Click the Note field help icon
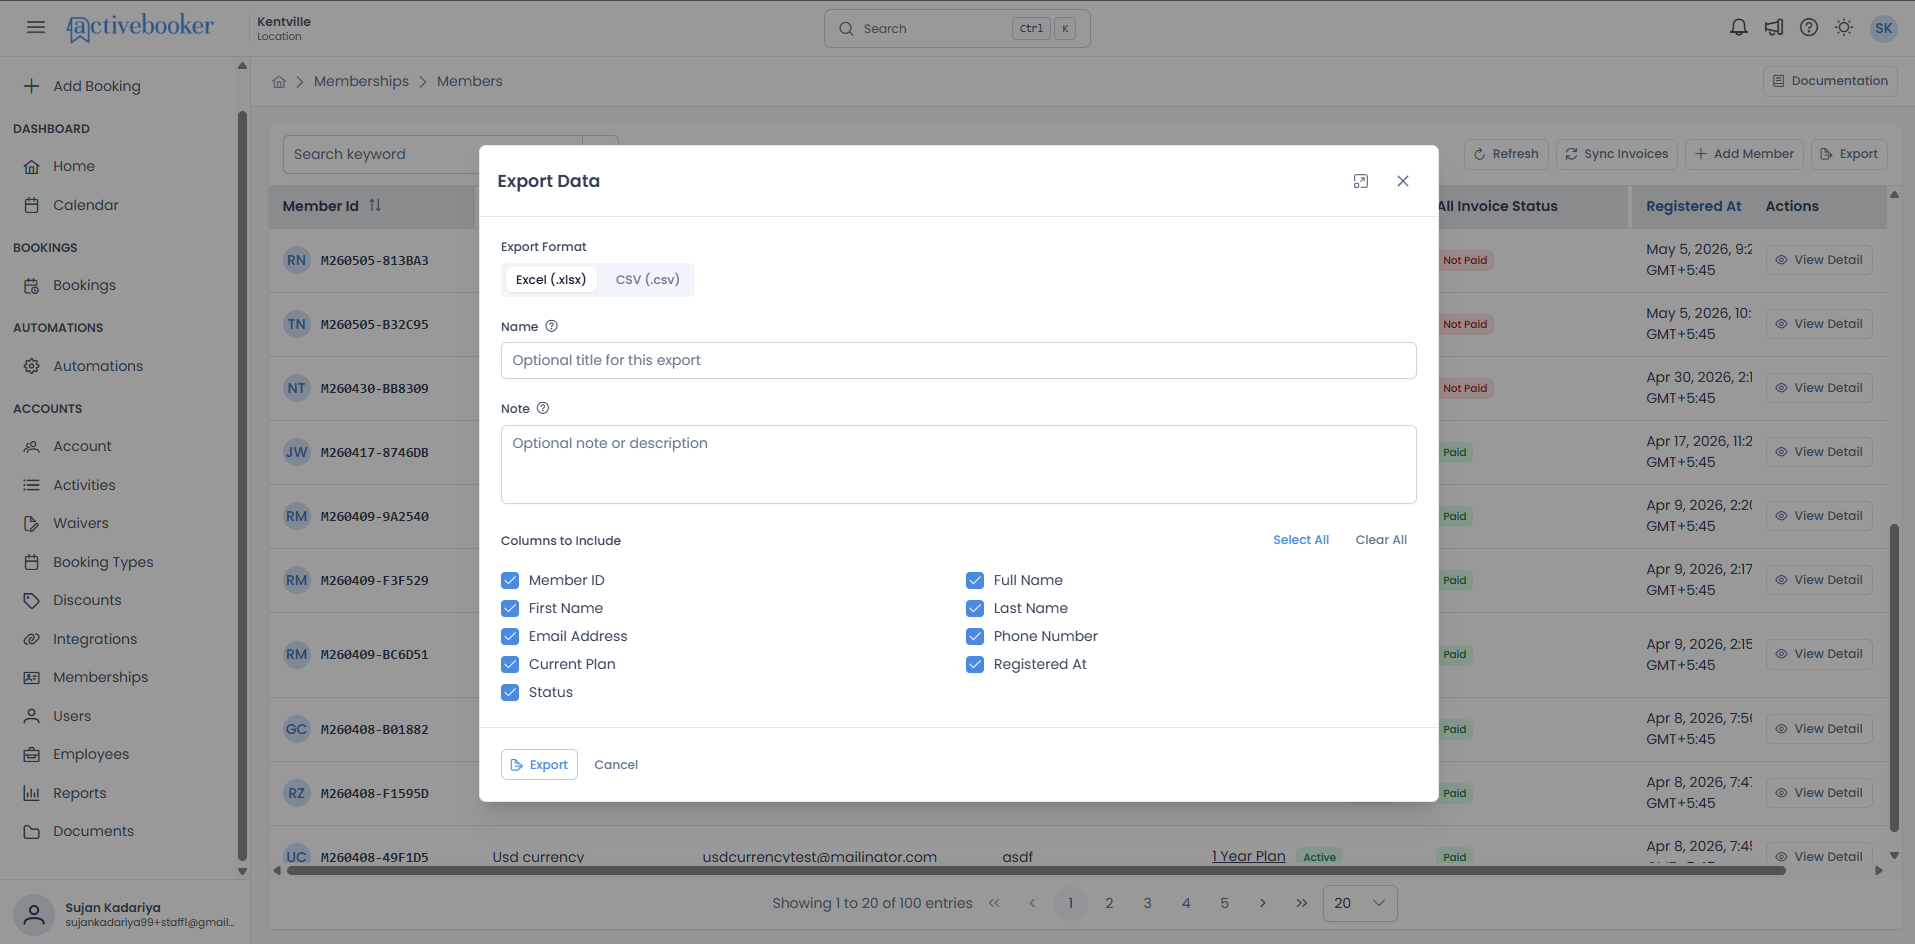The image size is (1915, 944). [543, 408]
